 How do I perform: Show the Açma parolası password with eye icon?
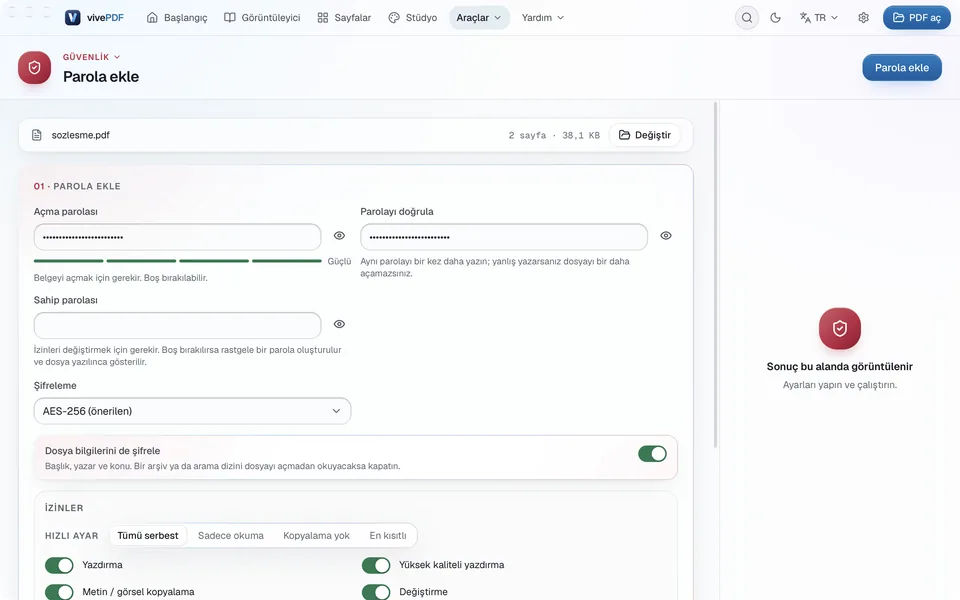click(339, 236)
